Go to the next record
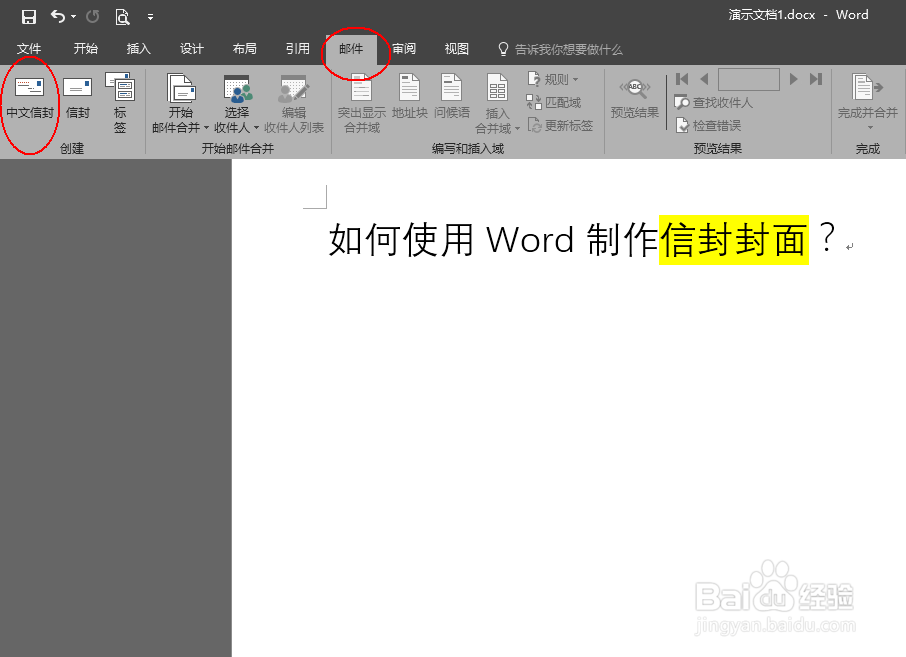 [x=793, y=79]
